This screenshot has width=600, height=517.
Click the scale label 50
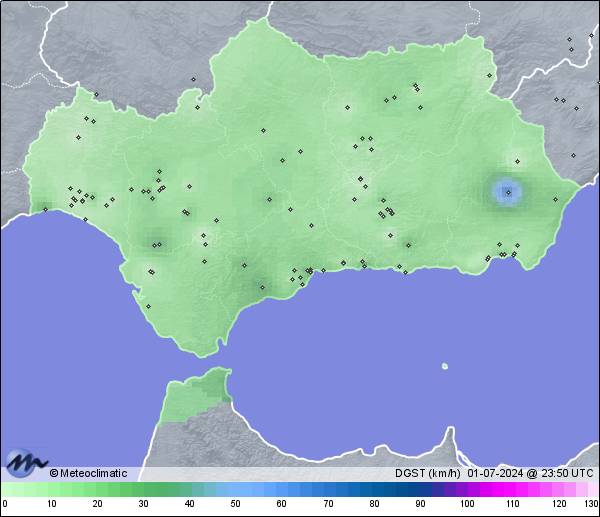[235, 503]
